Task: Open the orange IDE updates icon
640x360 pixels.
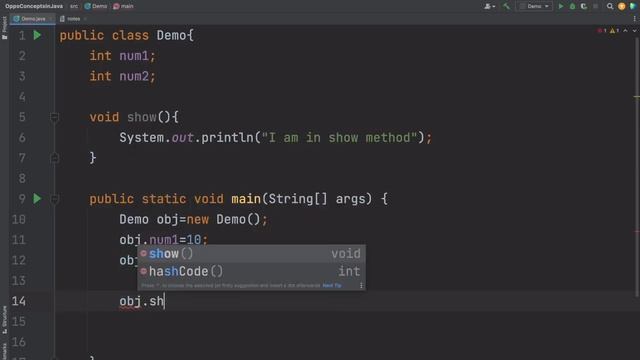Action: pyautogui.click(x=621, y=6)
